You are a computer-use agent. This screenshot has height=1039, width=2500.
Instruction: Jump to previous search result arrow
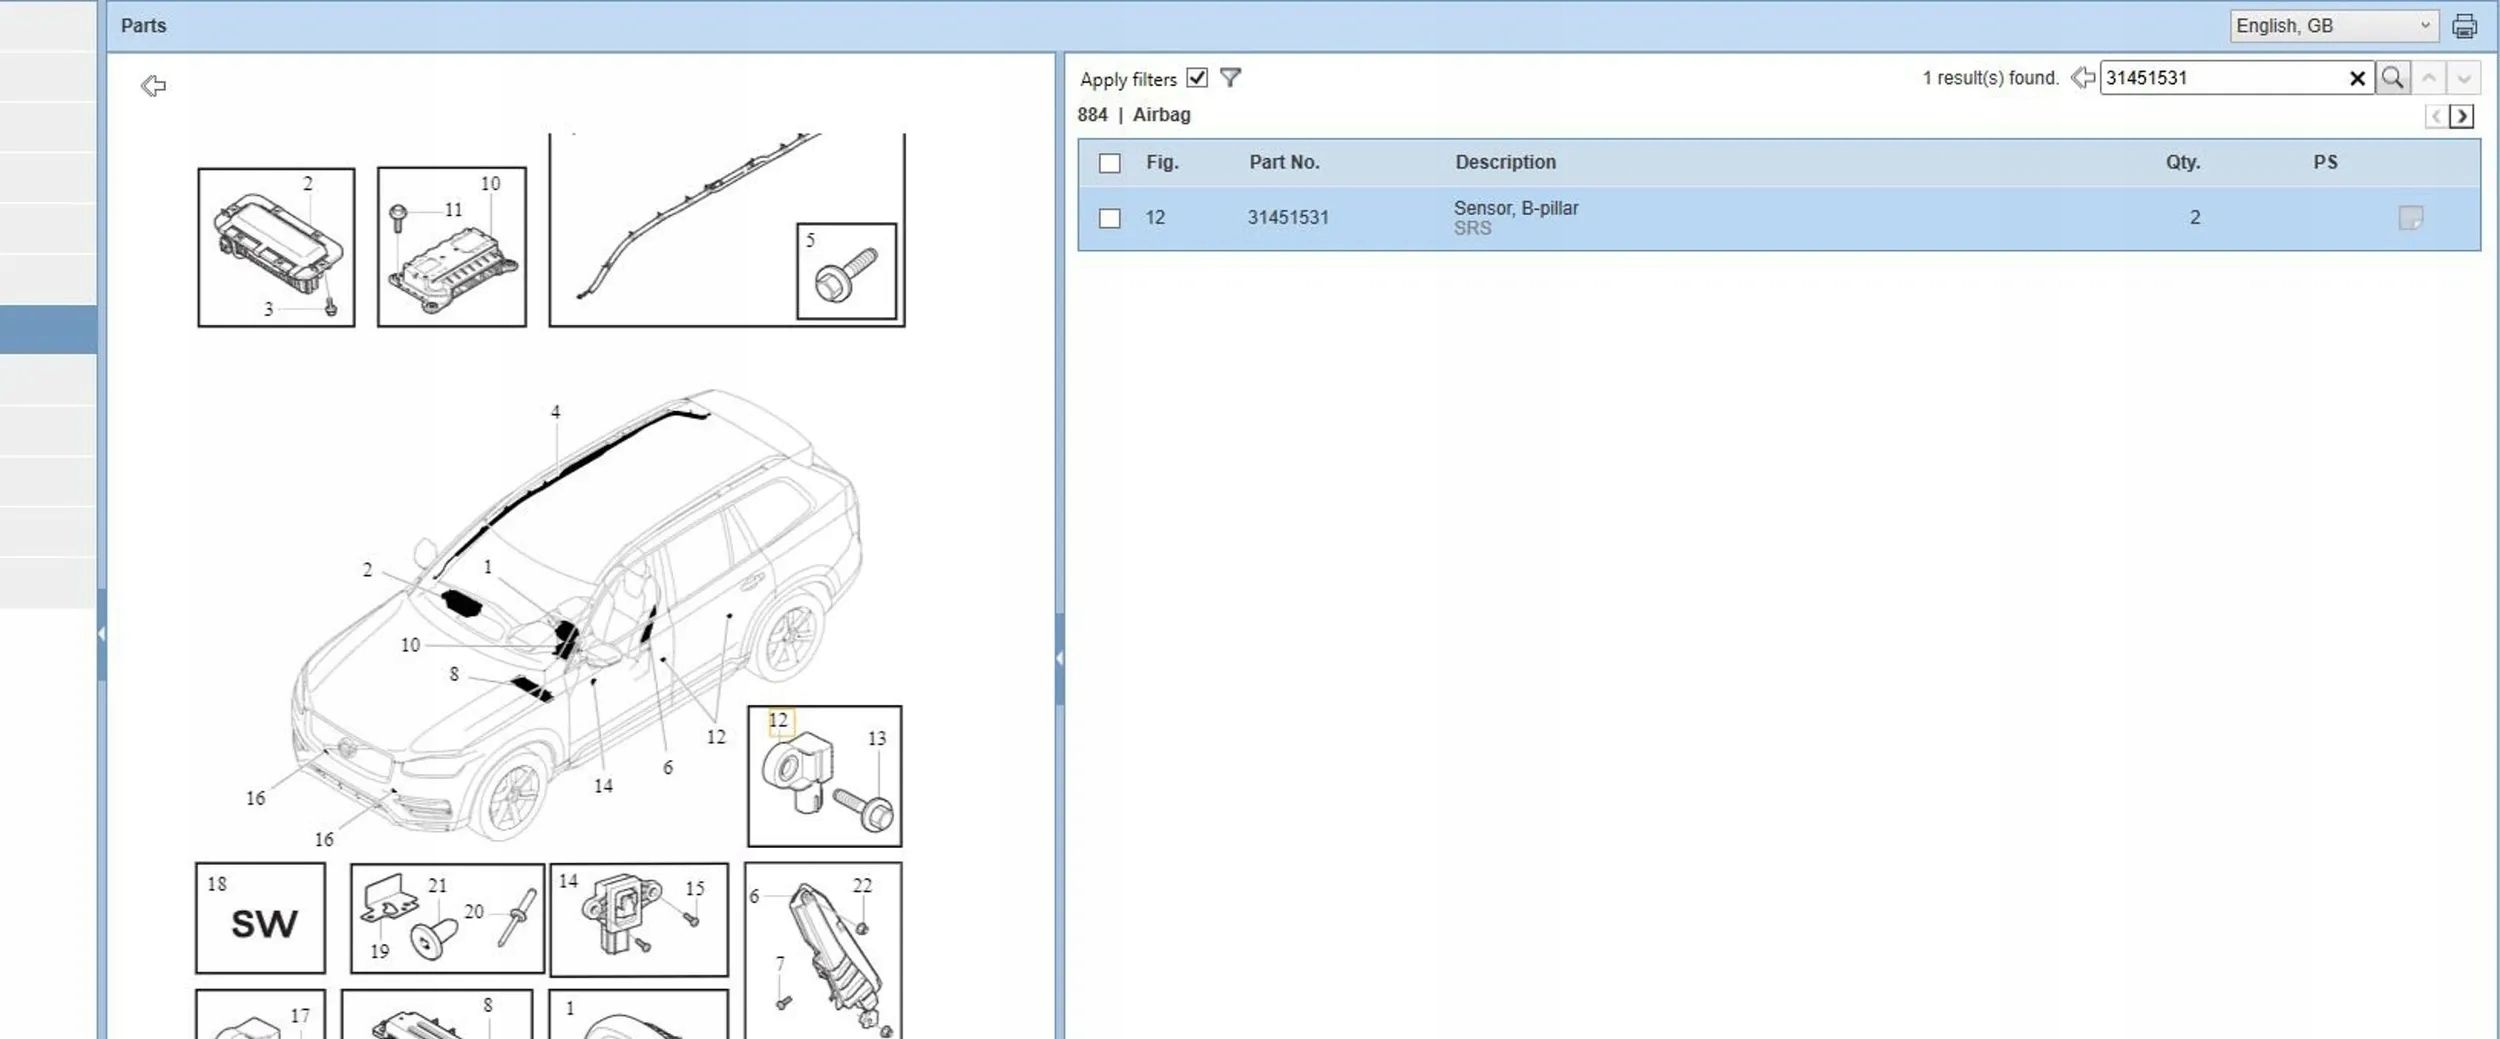point(2429,78)
